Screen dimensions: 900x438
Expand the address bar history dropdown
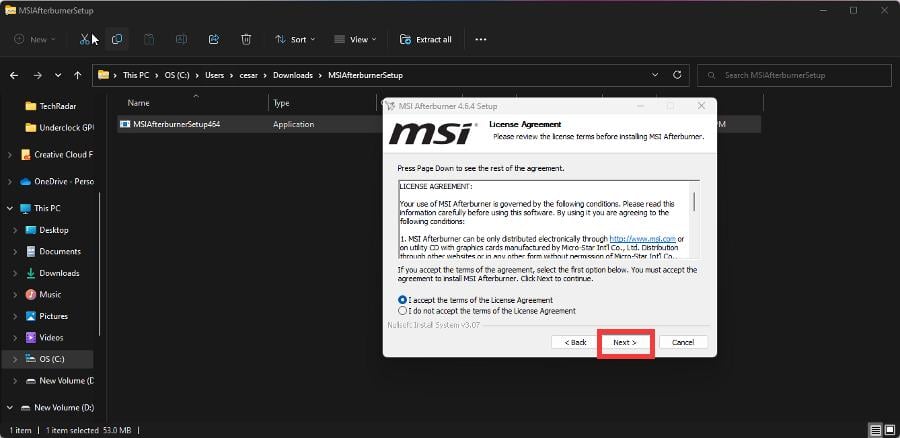coord(655,75)
